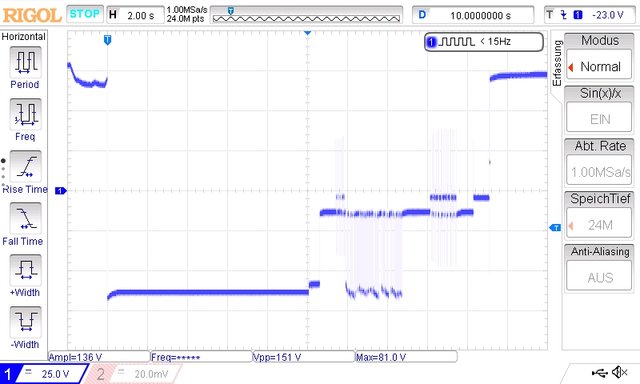Click the measurement page dots indicator

[4, 174]
